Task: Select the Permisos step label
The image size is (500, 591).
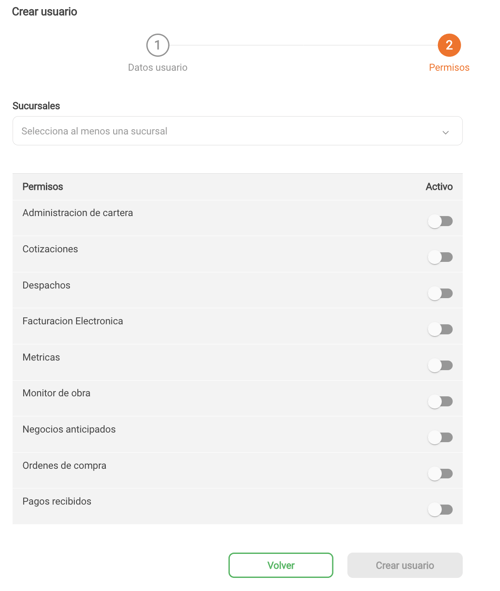Action: [449, 67]
